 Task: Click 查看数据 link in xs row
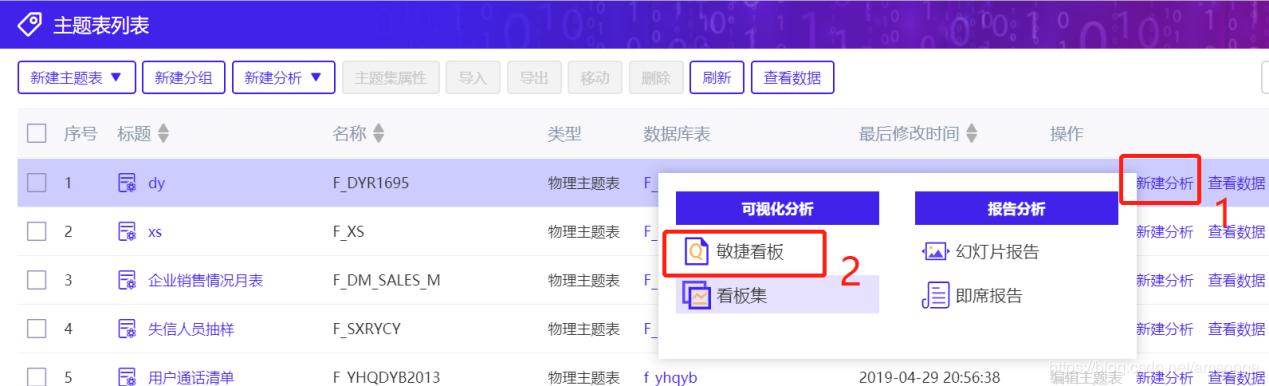[x=1237, y=232]
